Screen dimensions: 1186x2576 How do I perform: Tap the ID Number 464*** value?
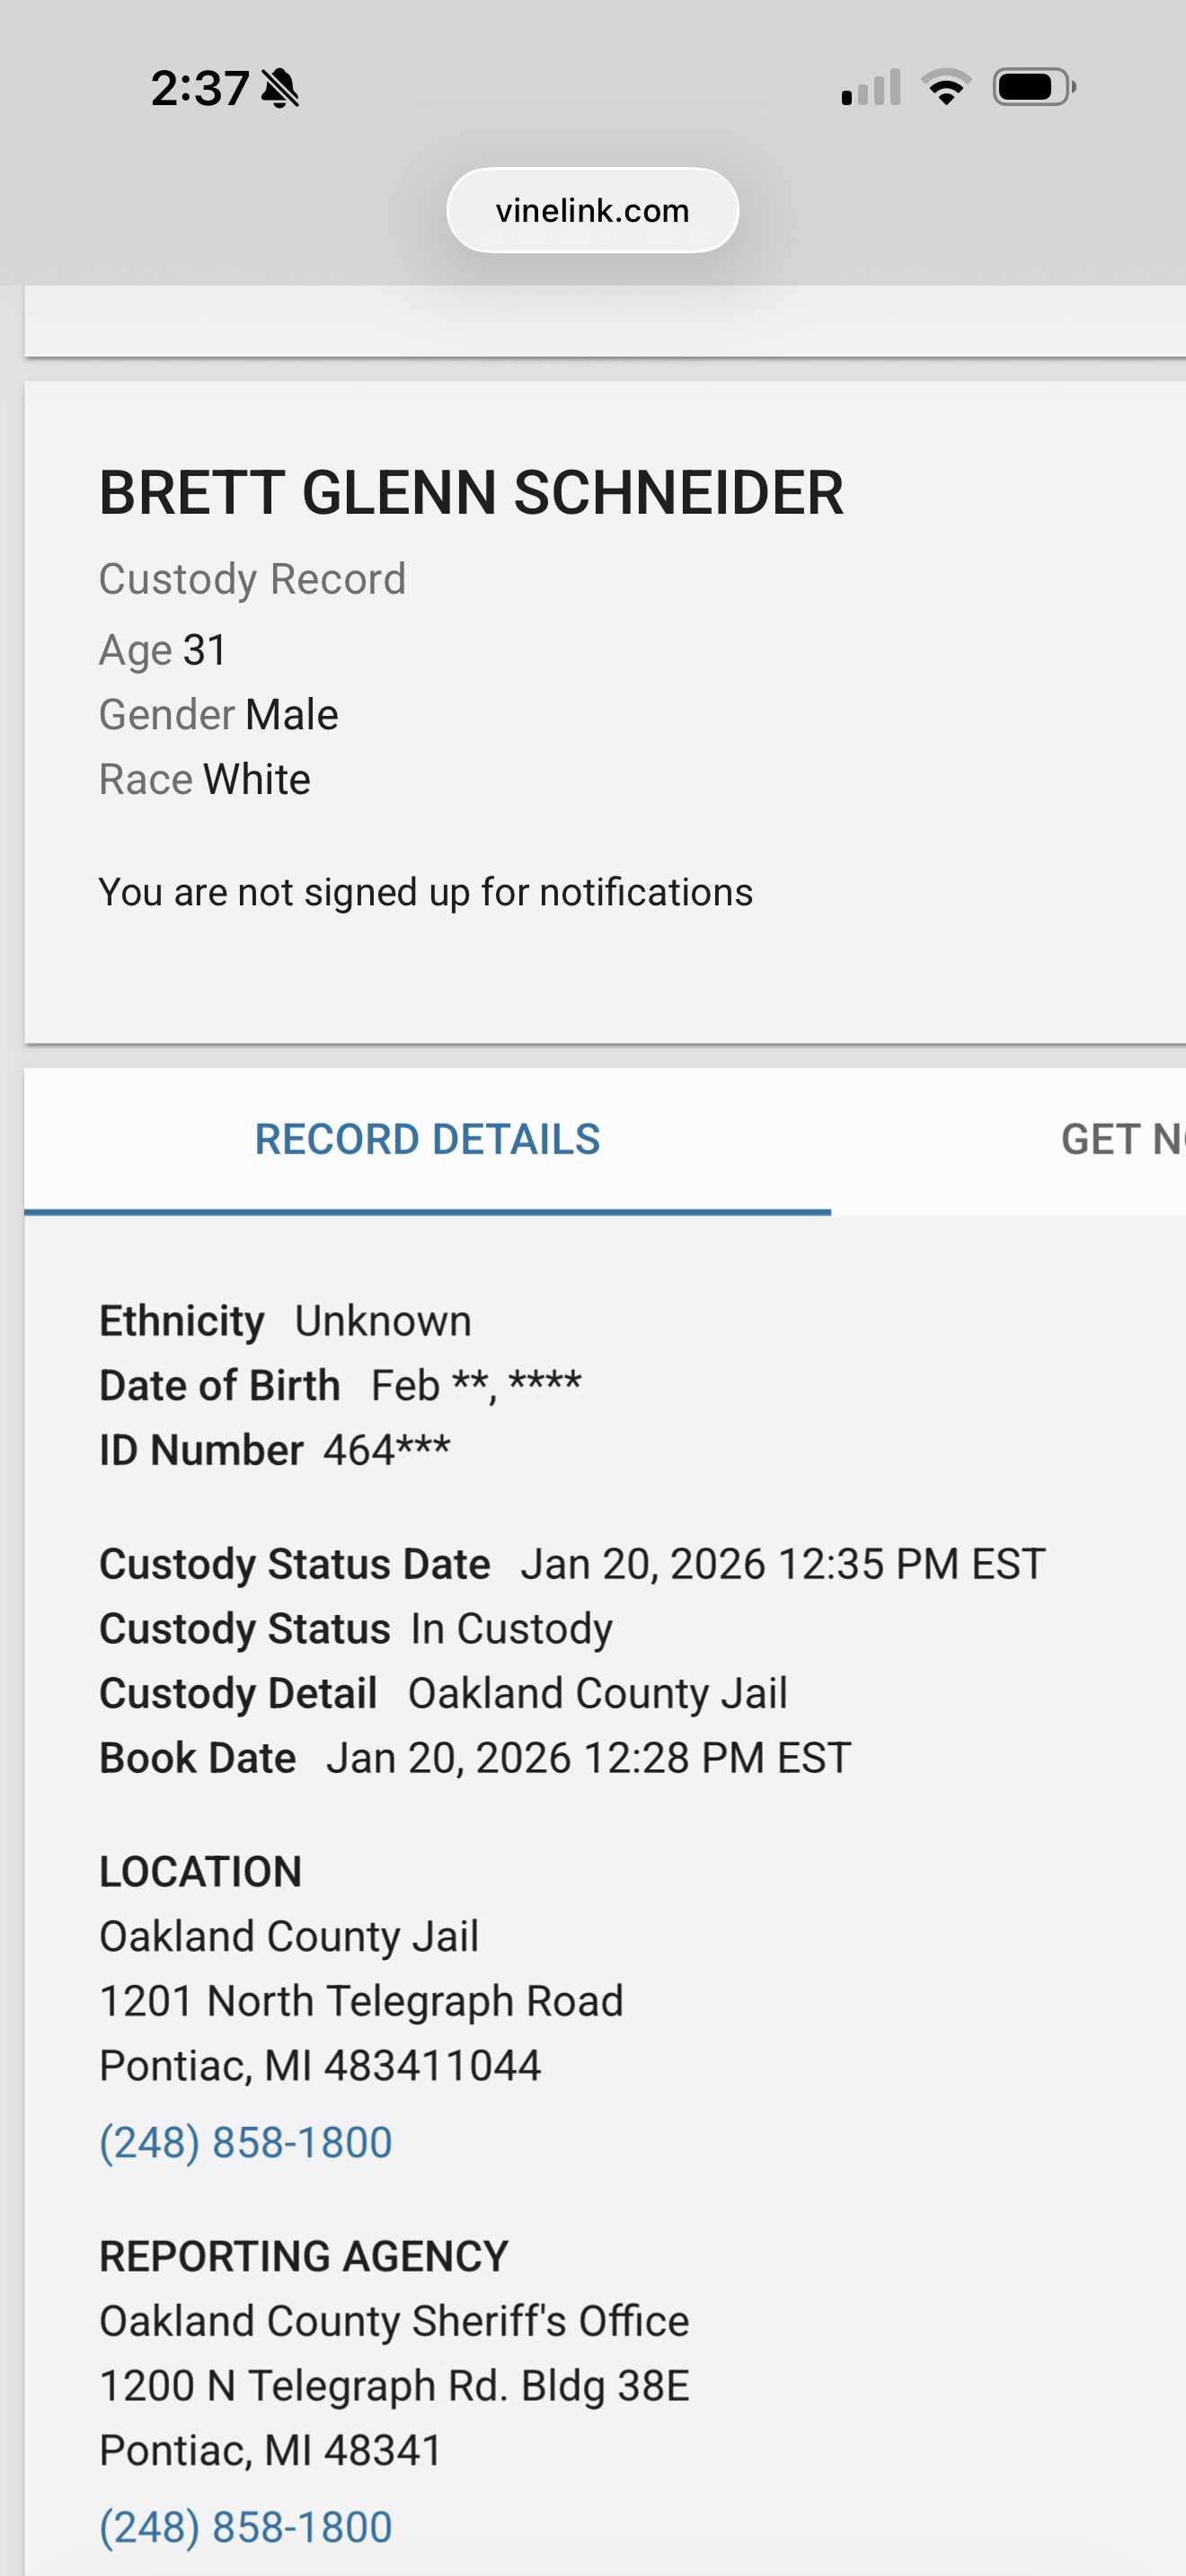(386, 1450)
